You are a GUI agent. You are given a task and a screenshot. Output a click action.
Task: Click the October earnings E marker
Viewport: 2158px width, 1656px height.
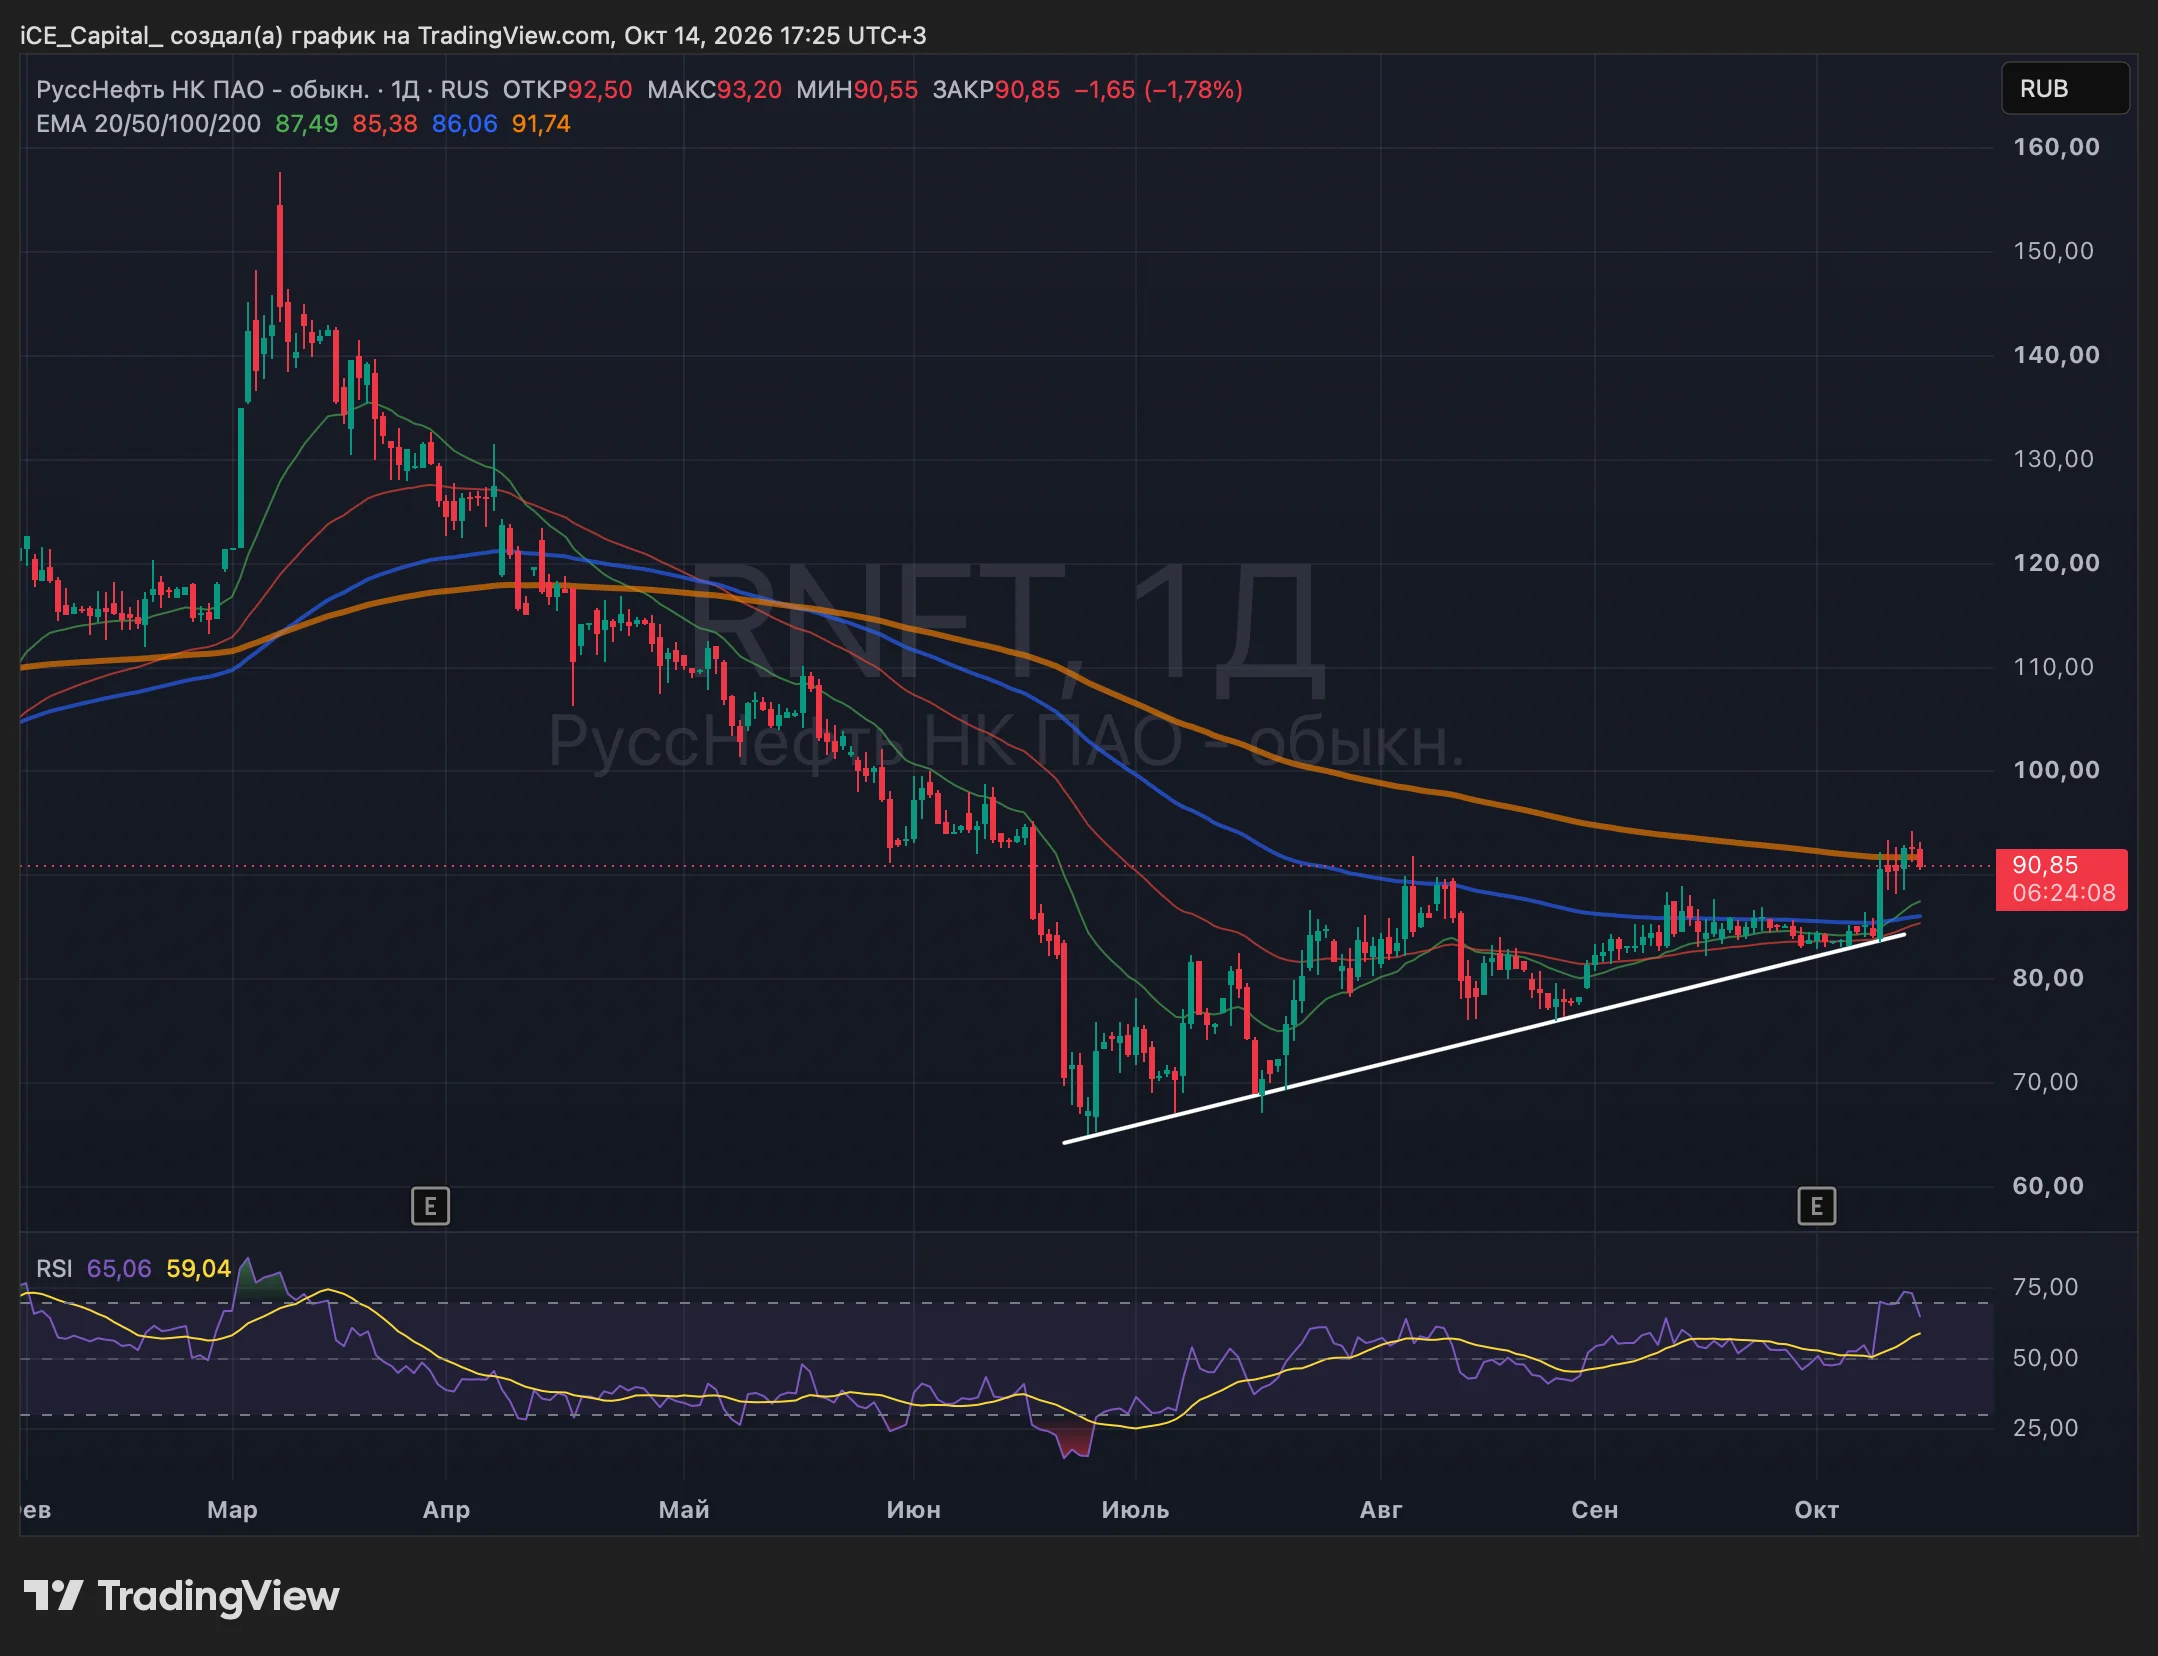[x=1816, y=1206]
